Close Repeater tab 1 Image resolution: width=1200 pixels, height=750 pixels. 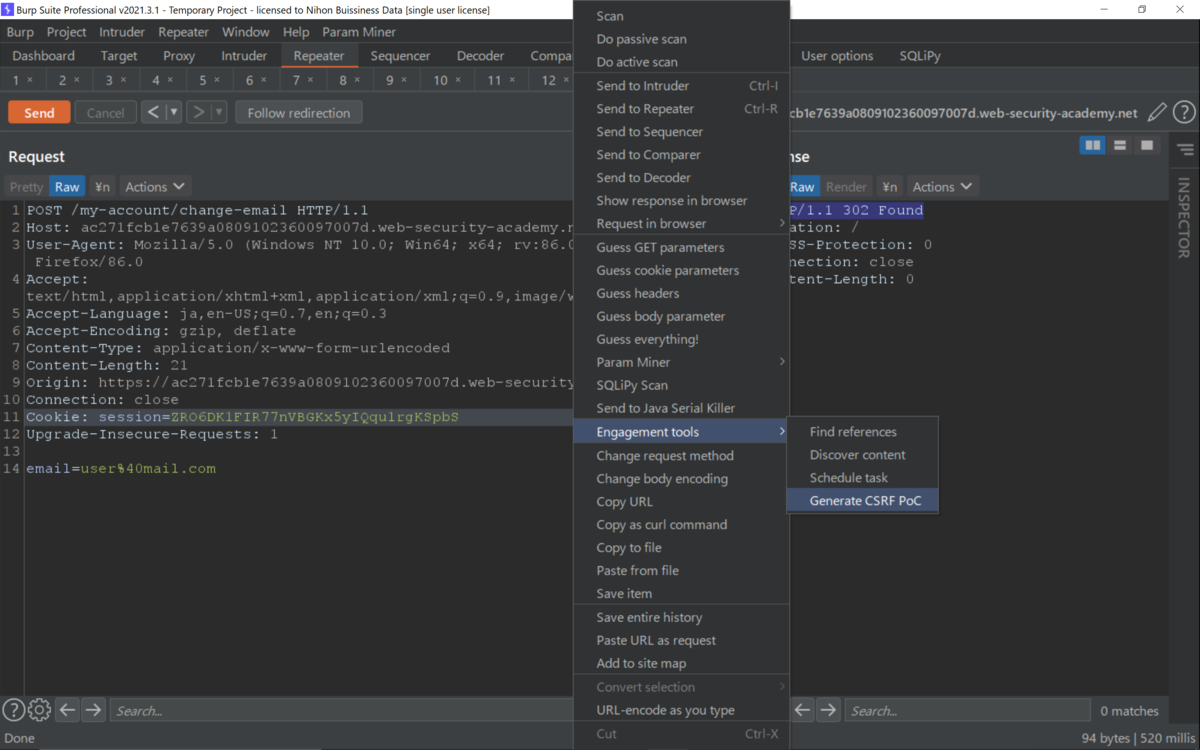(30, 80)
